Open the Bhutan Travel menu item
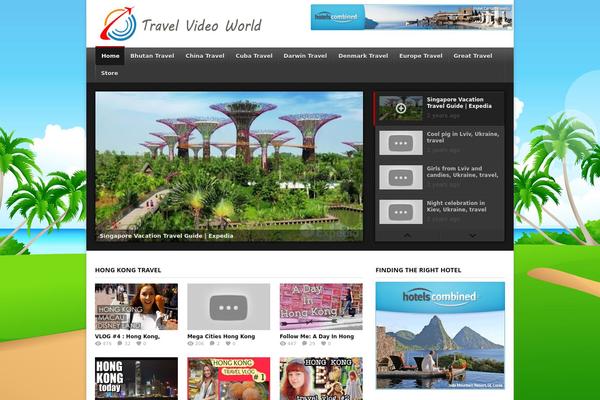This screenshot has width=600, height=400. click(152, 56)
